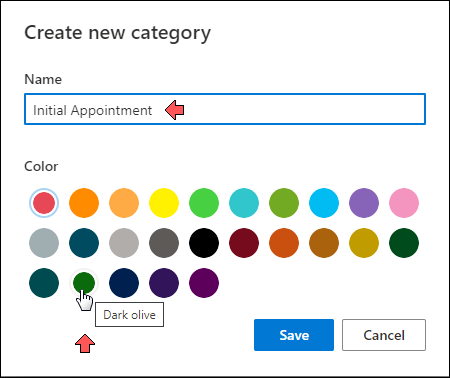Select the Dark olive color swatch
Image resolution: width=450 pixels, height=378 pixels.
(x=84, y=283)
